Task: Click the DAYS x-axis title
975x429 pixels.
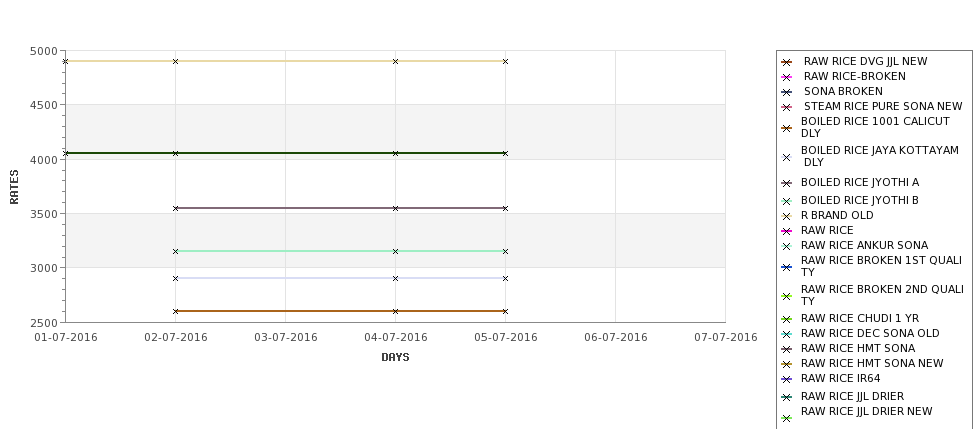Action: (395, 357)
